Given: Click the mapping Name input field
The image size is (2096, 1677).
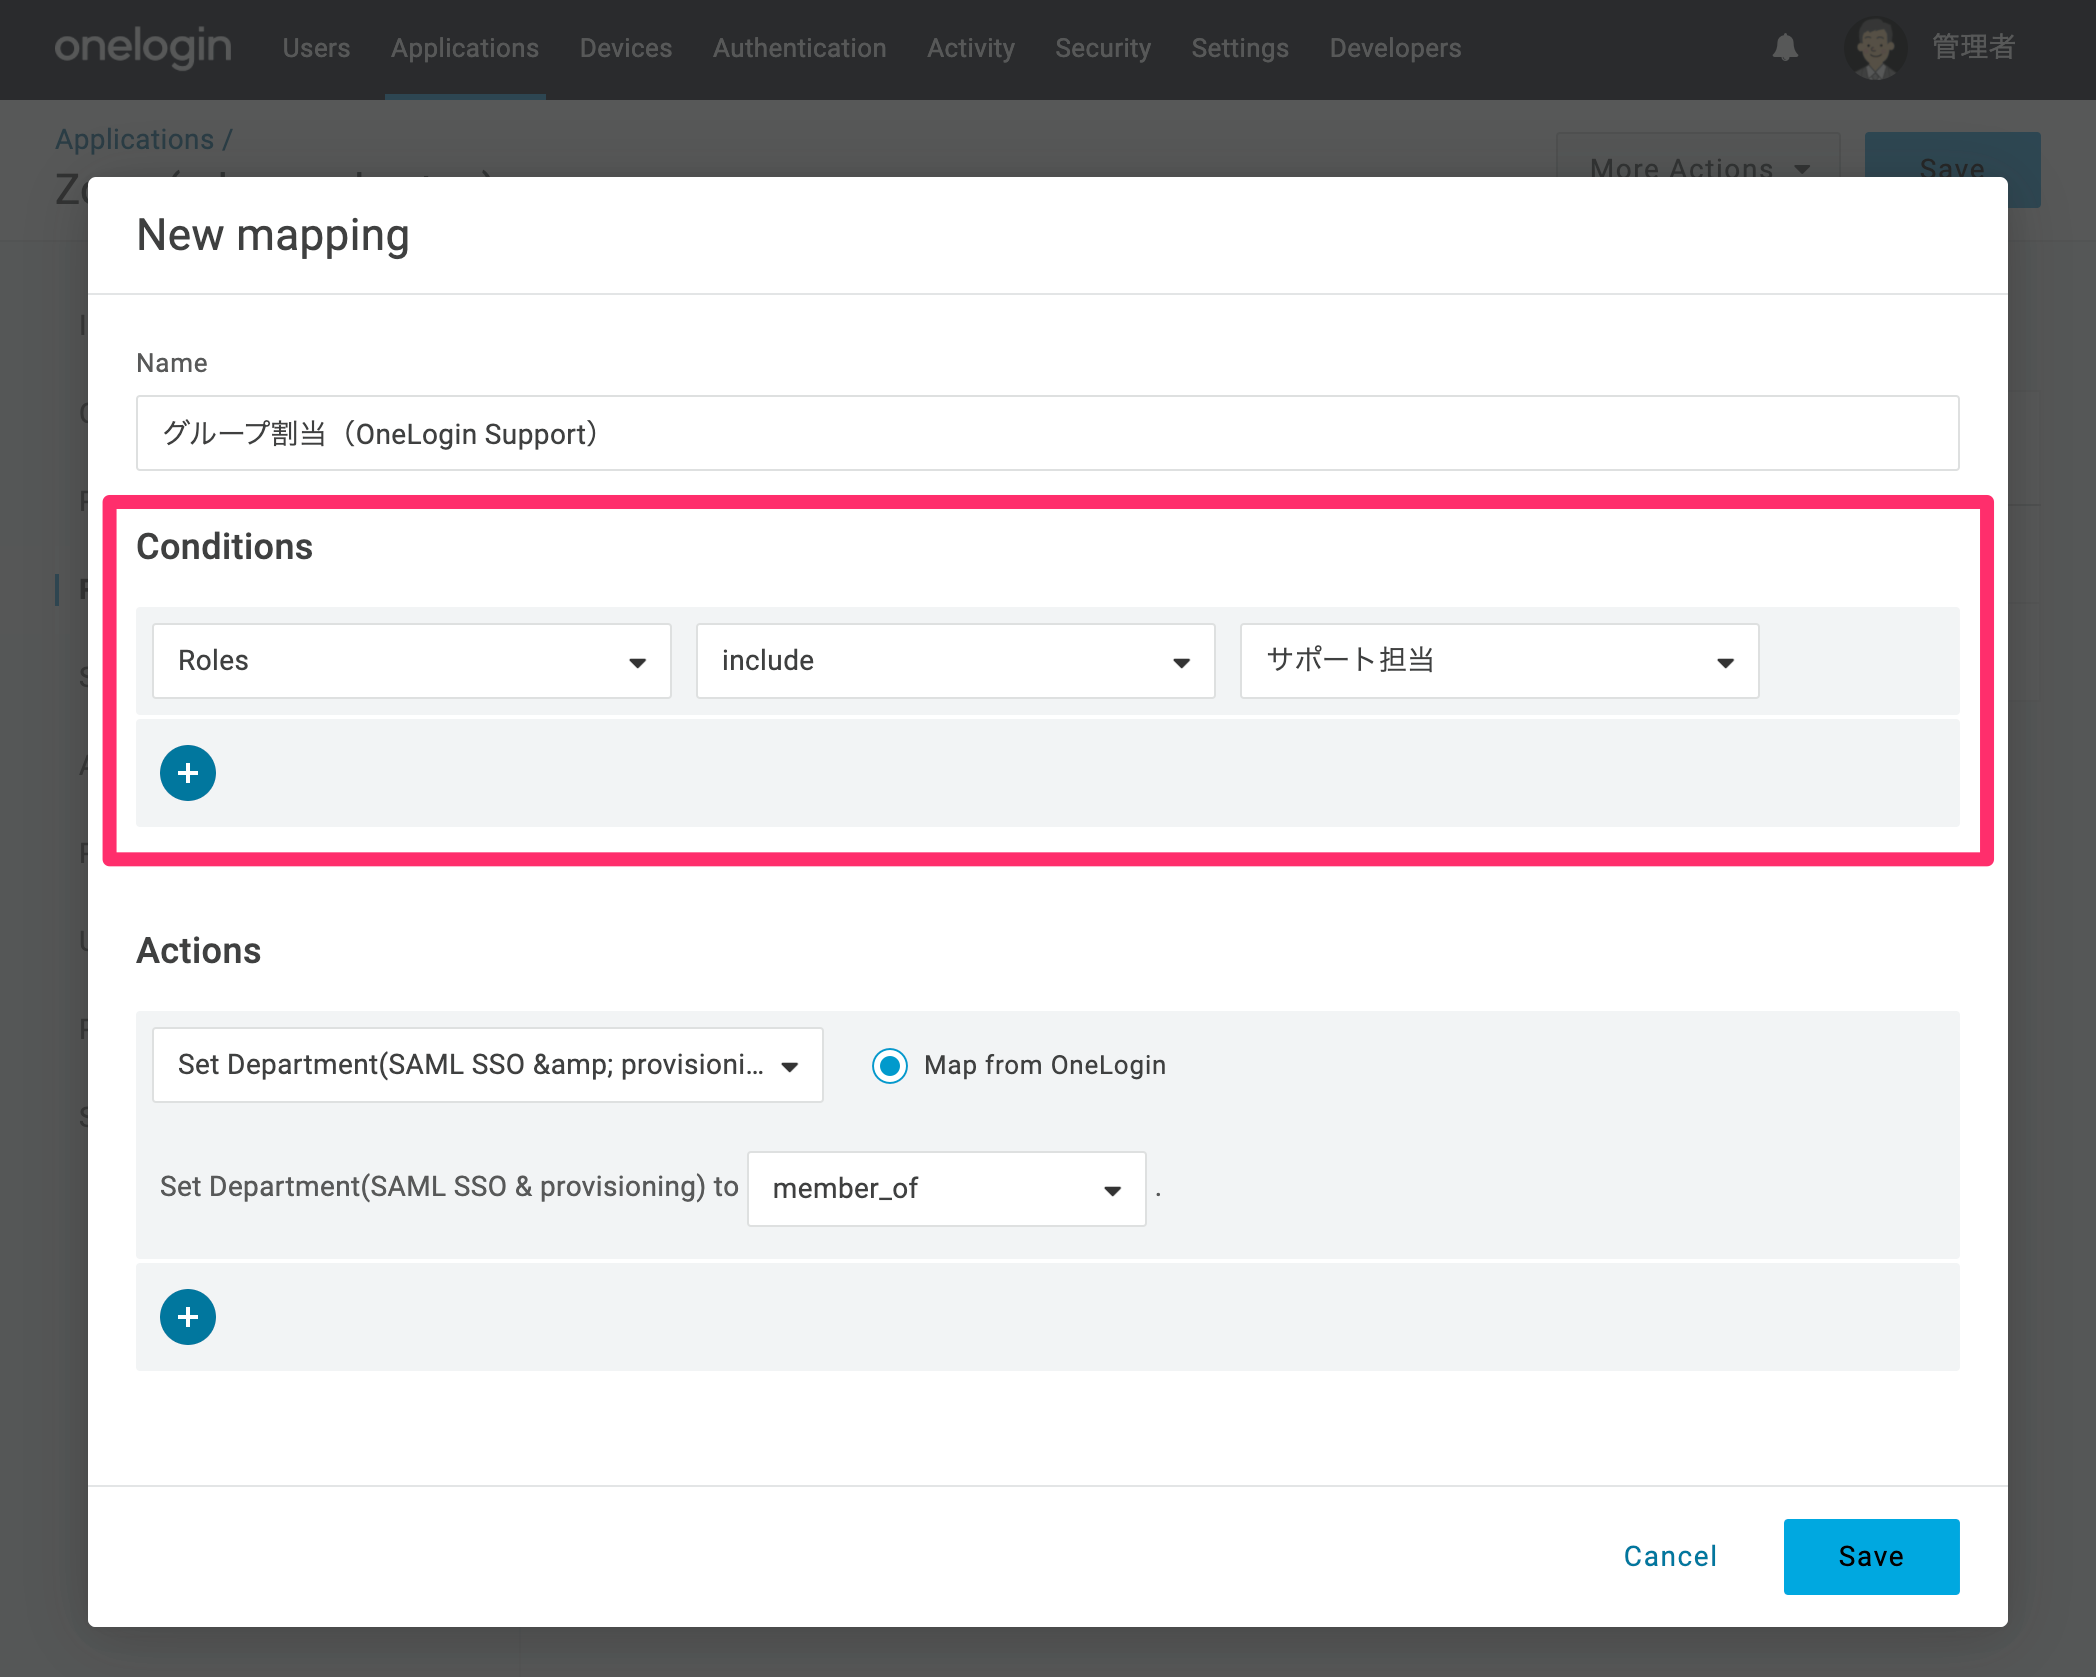Looking at the screenshot, I should (1047, 434).
